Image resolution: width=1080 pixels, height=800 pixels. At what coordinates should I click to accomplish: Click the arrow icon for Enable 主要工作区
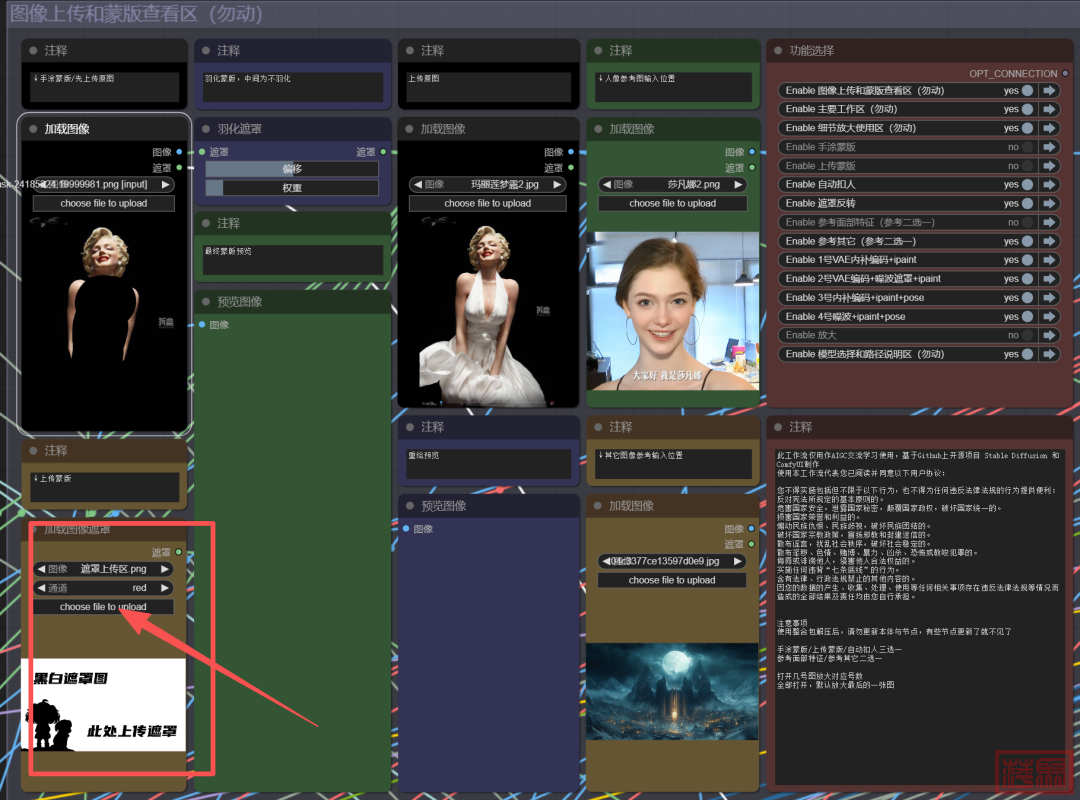coord(1049,109)
